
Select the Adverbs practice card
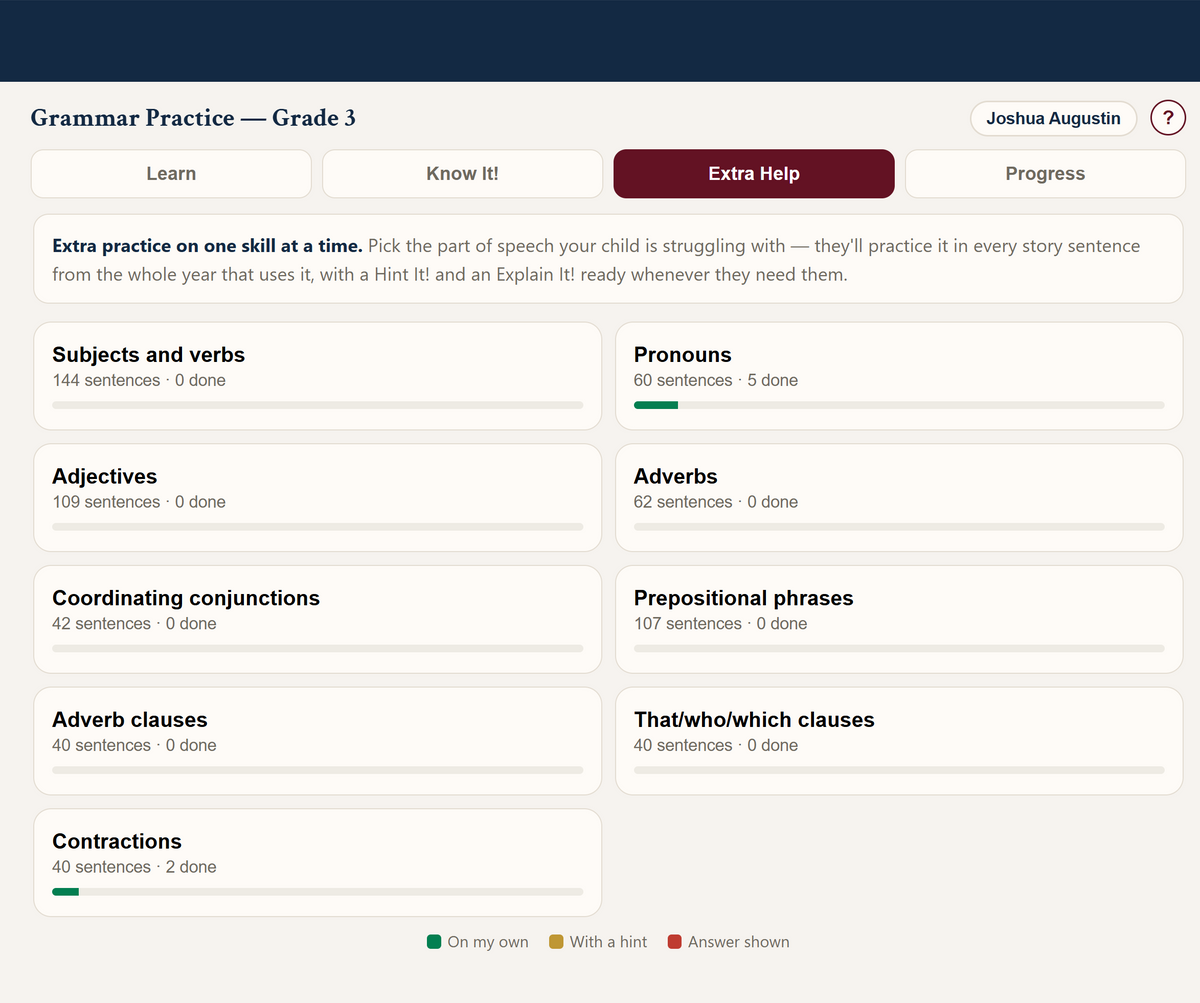pyautogui.click(x=899, y=498)
